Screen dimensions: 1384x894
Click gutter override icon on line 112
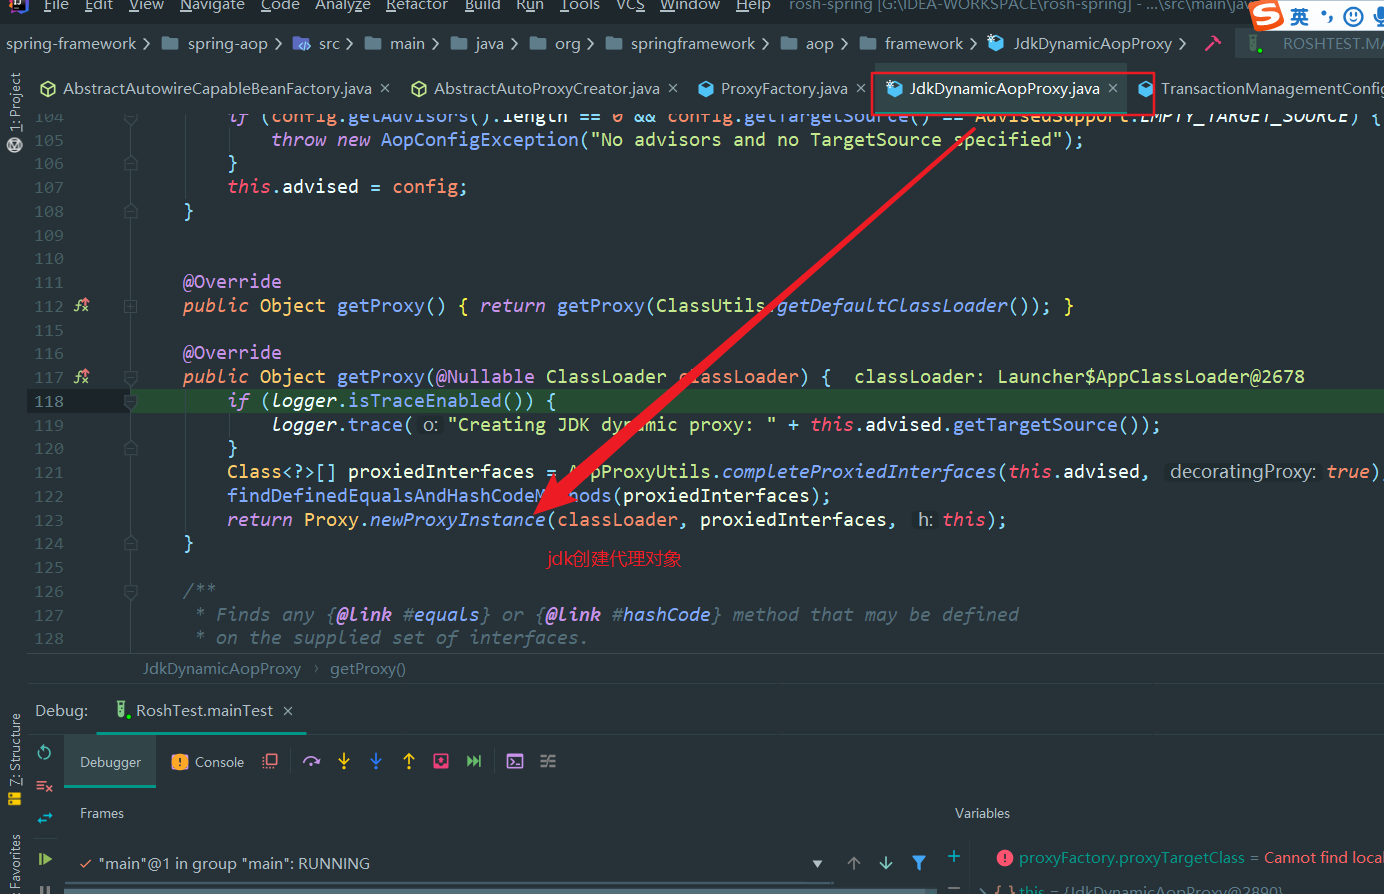coord(82,306)
